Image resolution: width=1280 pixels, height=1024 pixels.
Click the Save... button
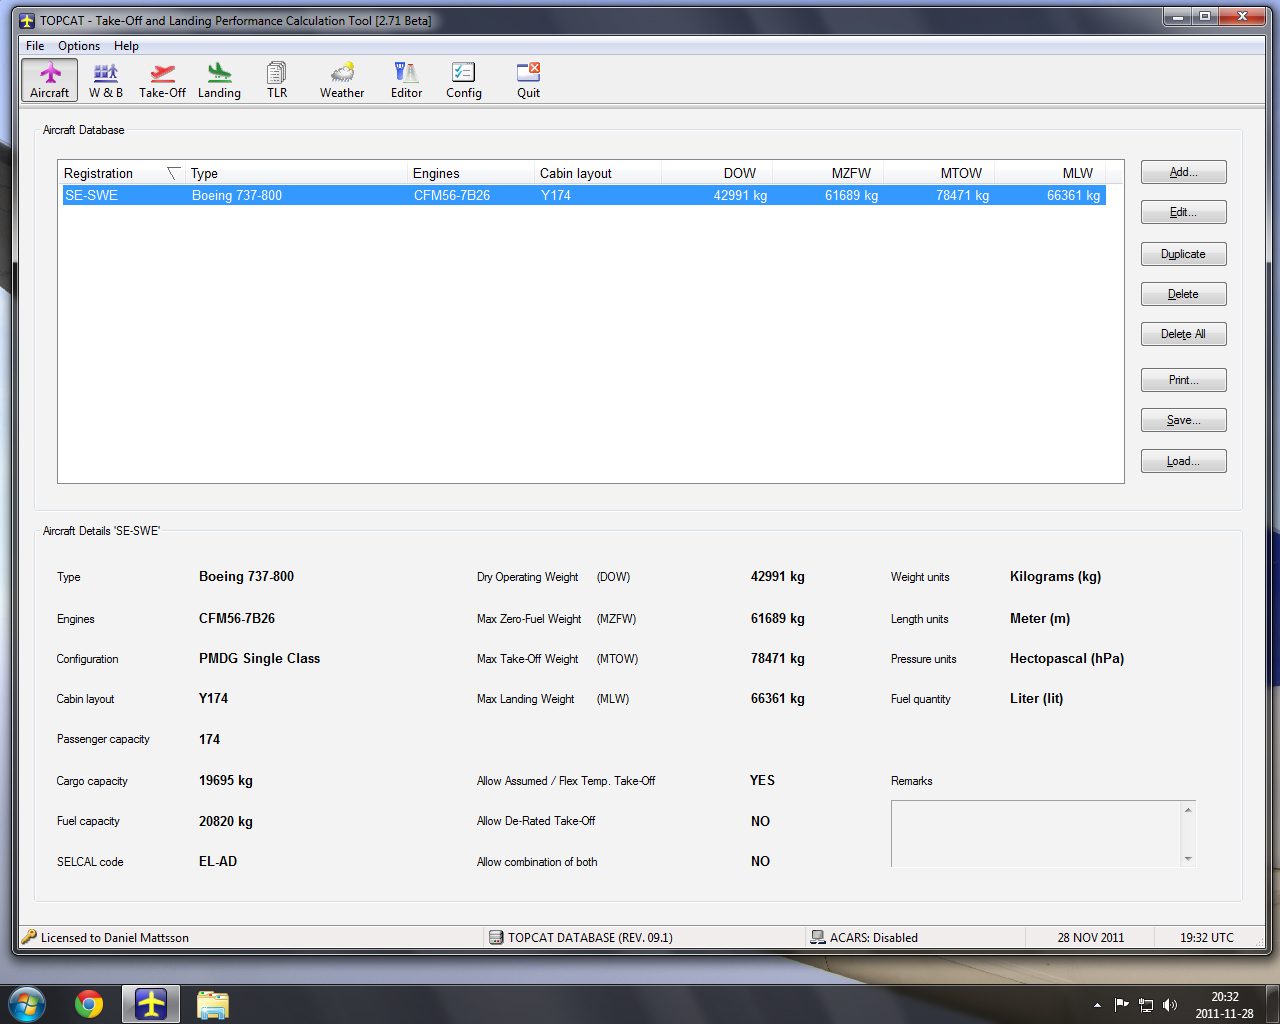[x=1184, y=420]
